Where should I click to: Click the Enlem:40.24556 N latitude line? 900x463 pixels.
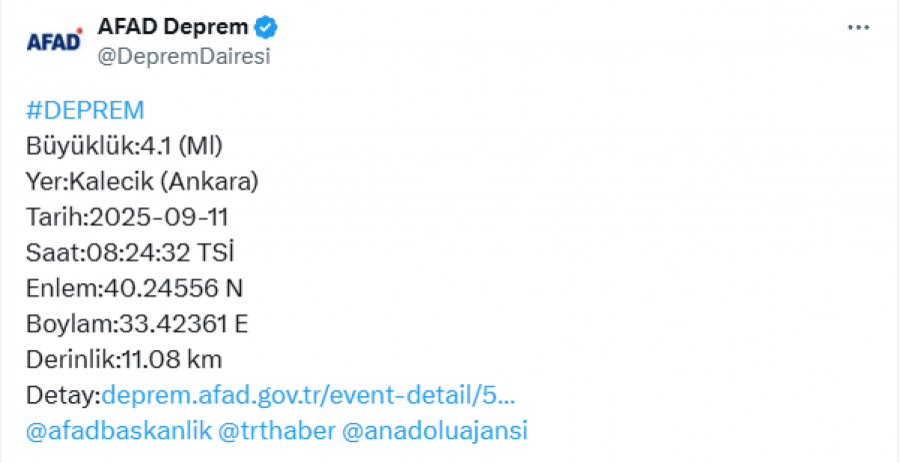134,289
